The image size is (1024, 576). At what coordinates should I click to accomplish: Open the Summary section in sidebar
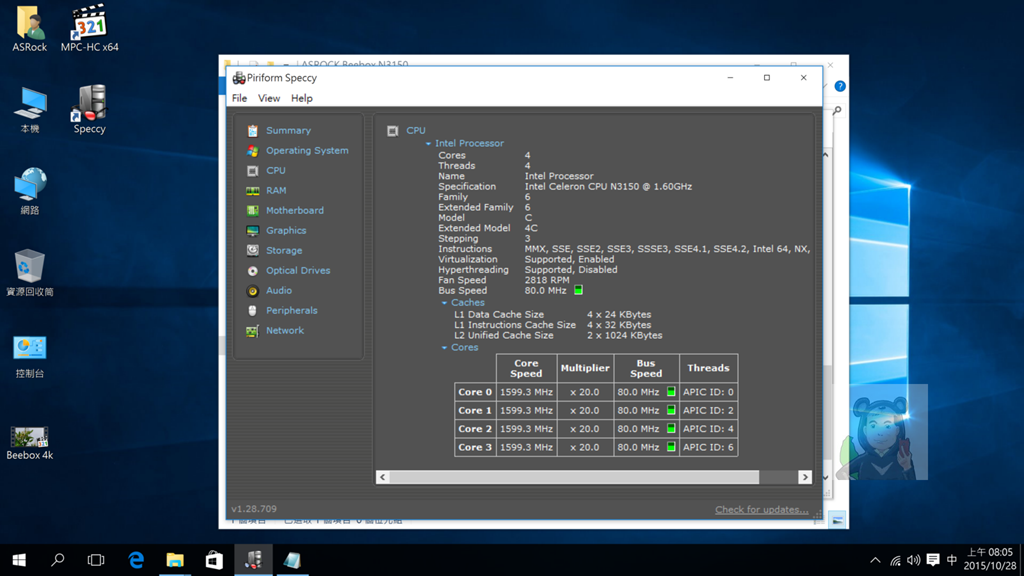click(x=287, y=131)
